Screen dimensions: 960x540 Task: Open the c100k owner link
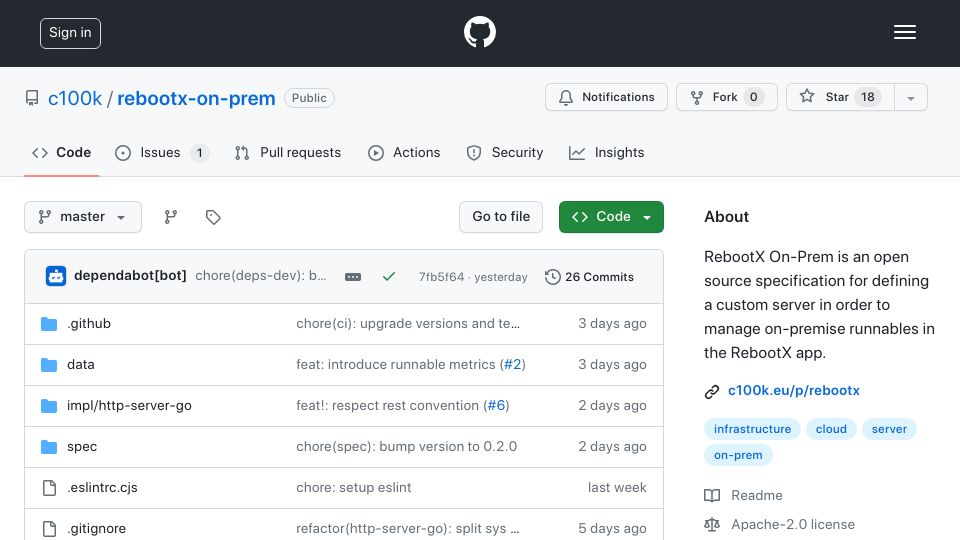pyautogui.click(x=75, y=98)
